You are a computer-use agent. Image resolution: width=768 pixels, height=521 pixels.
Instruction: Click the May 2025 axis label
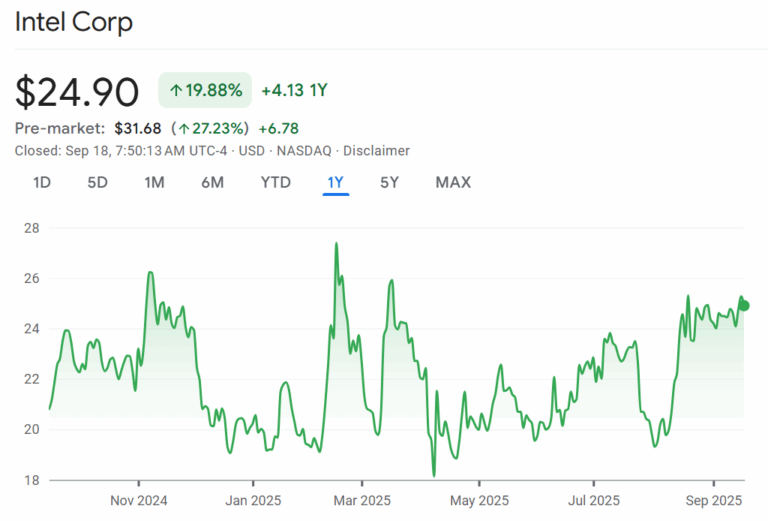480,500
